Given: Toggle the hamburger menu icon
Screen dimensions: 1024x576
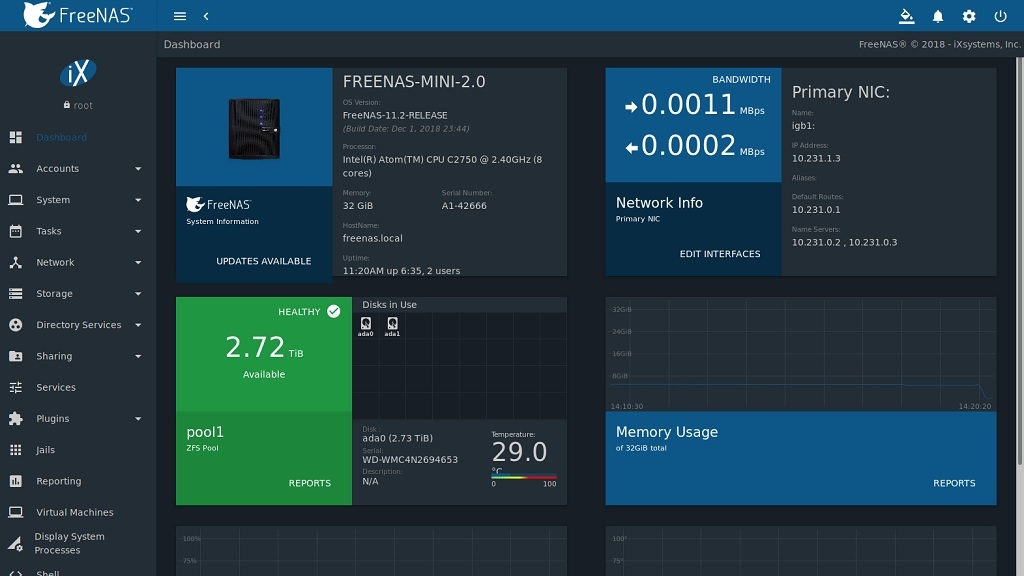Looking at the screenshot, I should click(x=180, y=16).
